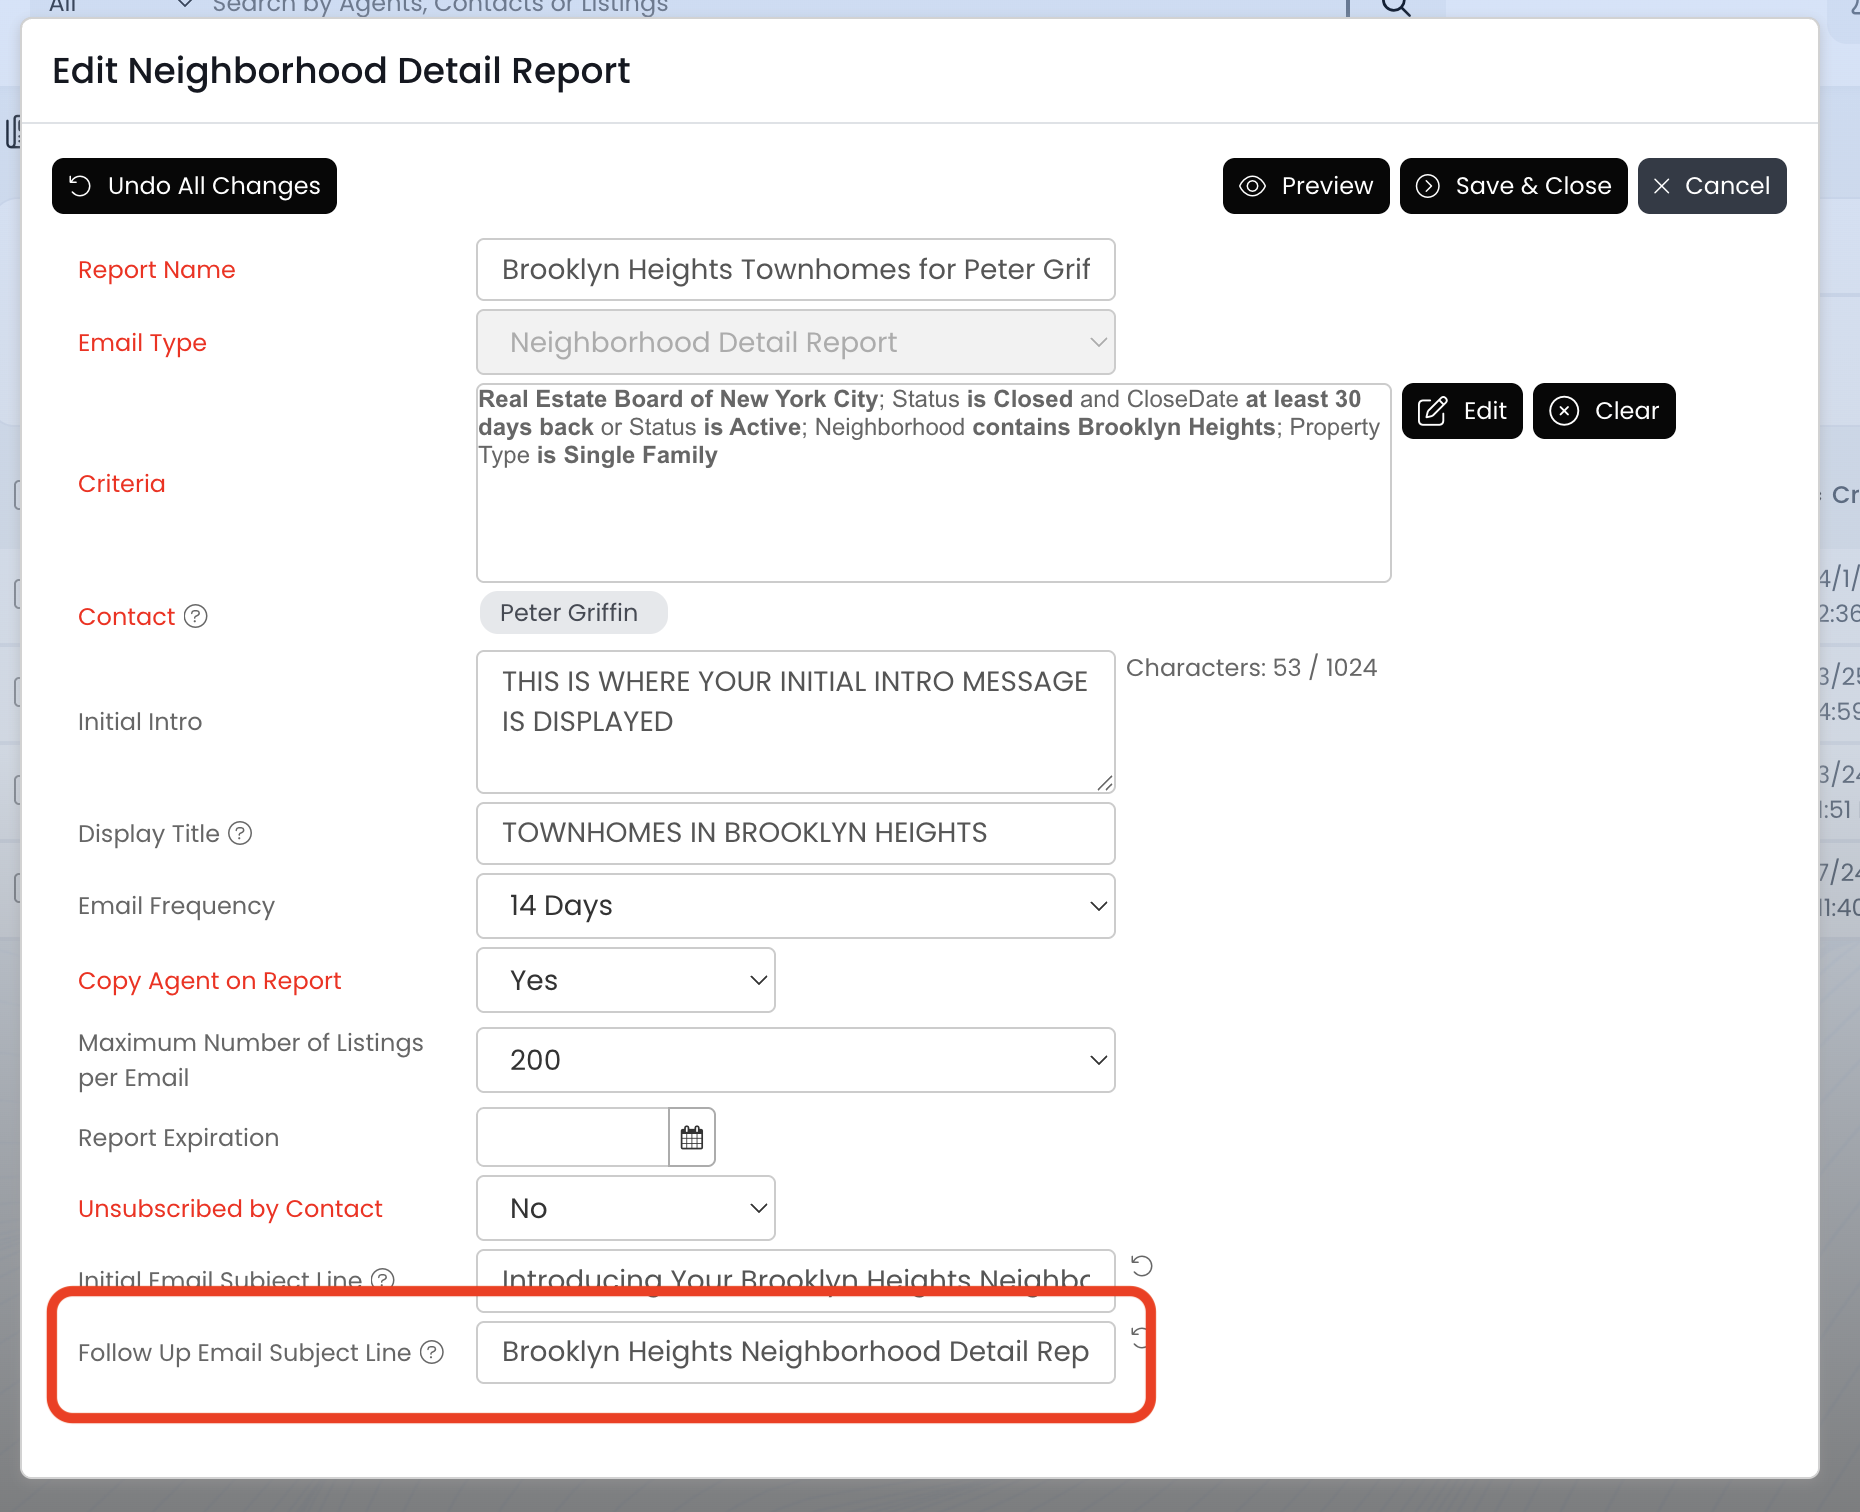Click the Initial Email Subject Line field

[796, 1280]
